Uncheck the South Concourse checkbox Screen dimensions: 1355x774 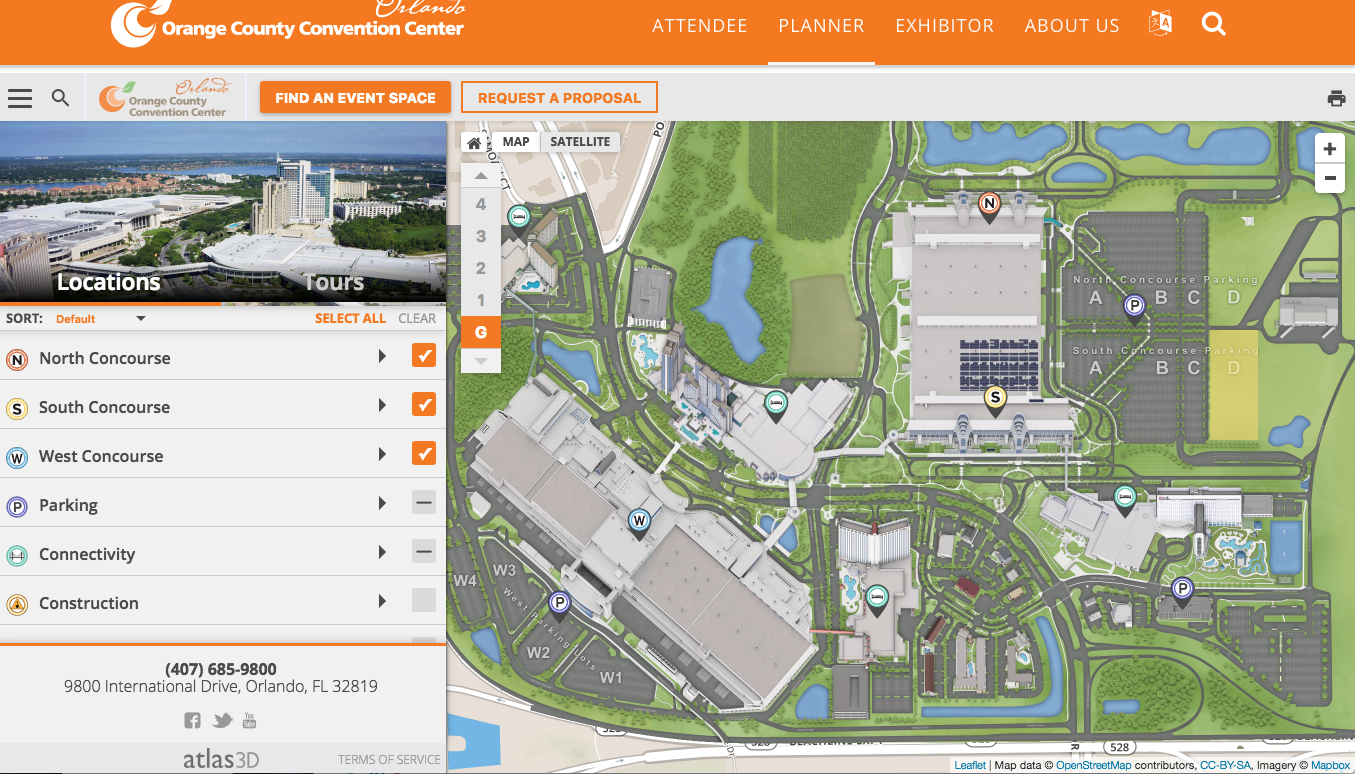[x=424, y=405]
